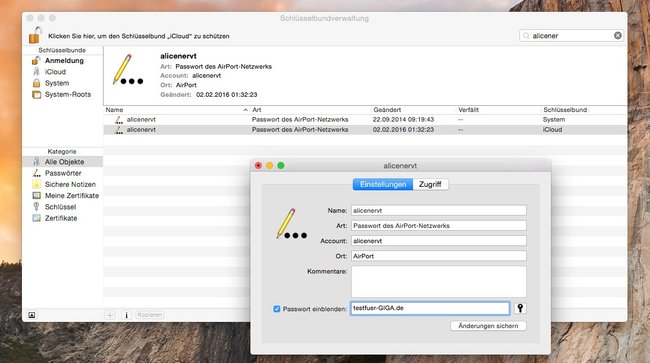The image size is (650, 363).
Task: Click into the Kommentare text area
Action: (439, 281)
